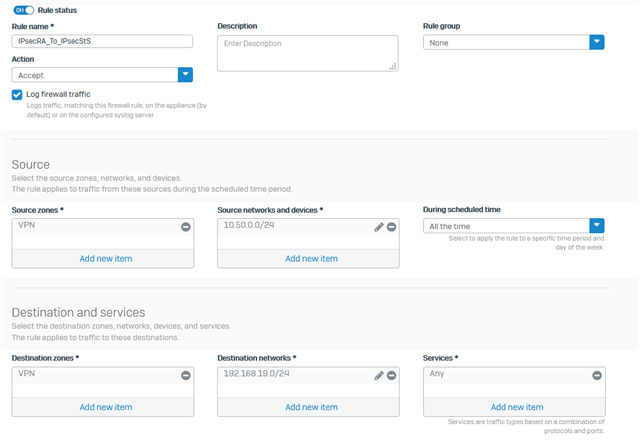Image resolution: width=640 pixels, height=445 pixels.
Task: Grab the Description box resize handle
Action: 393,67
